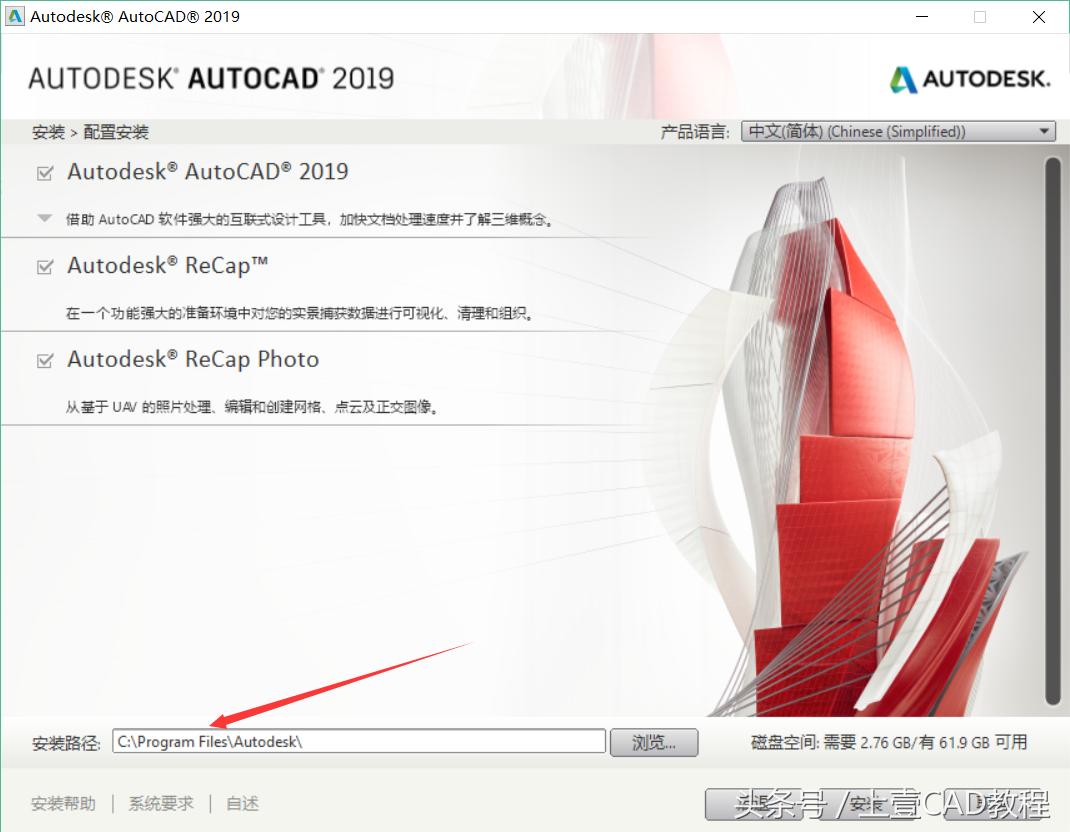Click inside the 安装路径 path field

pos(355,741)
